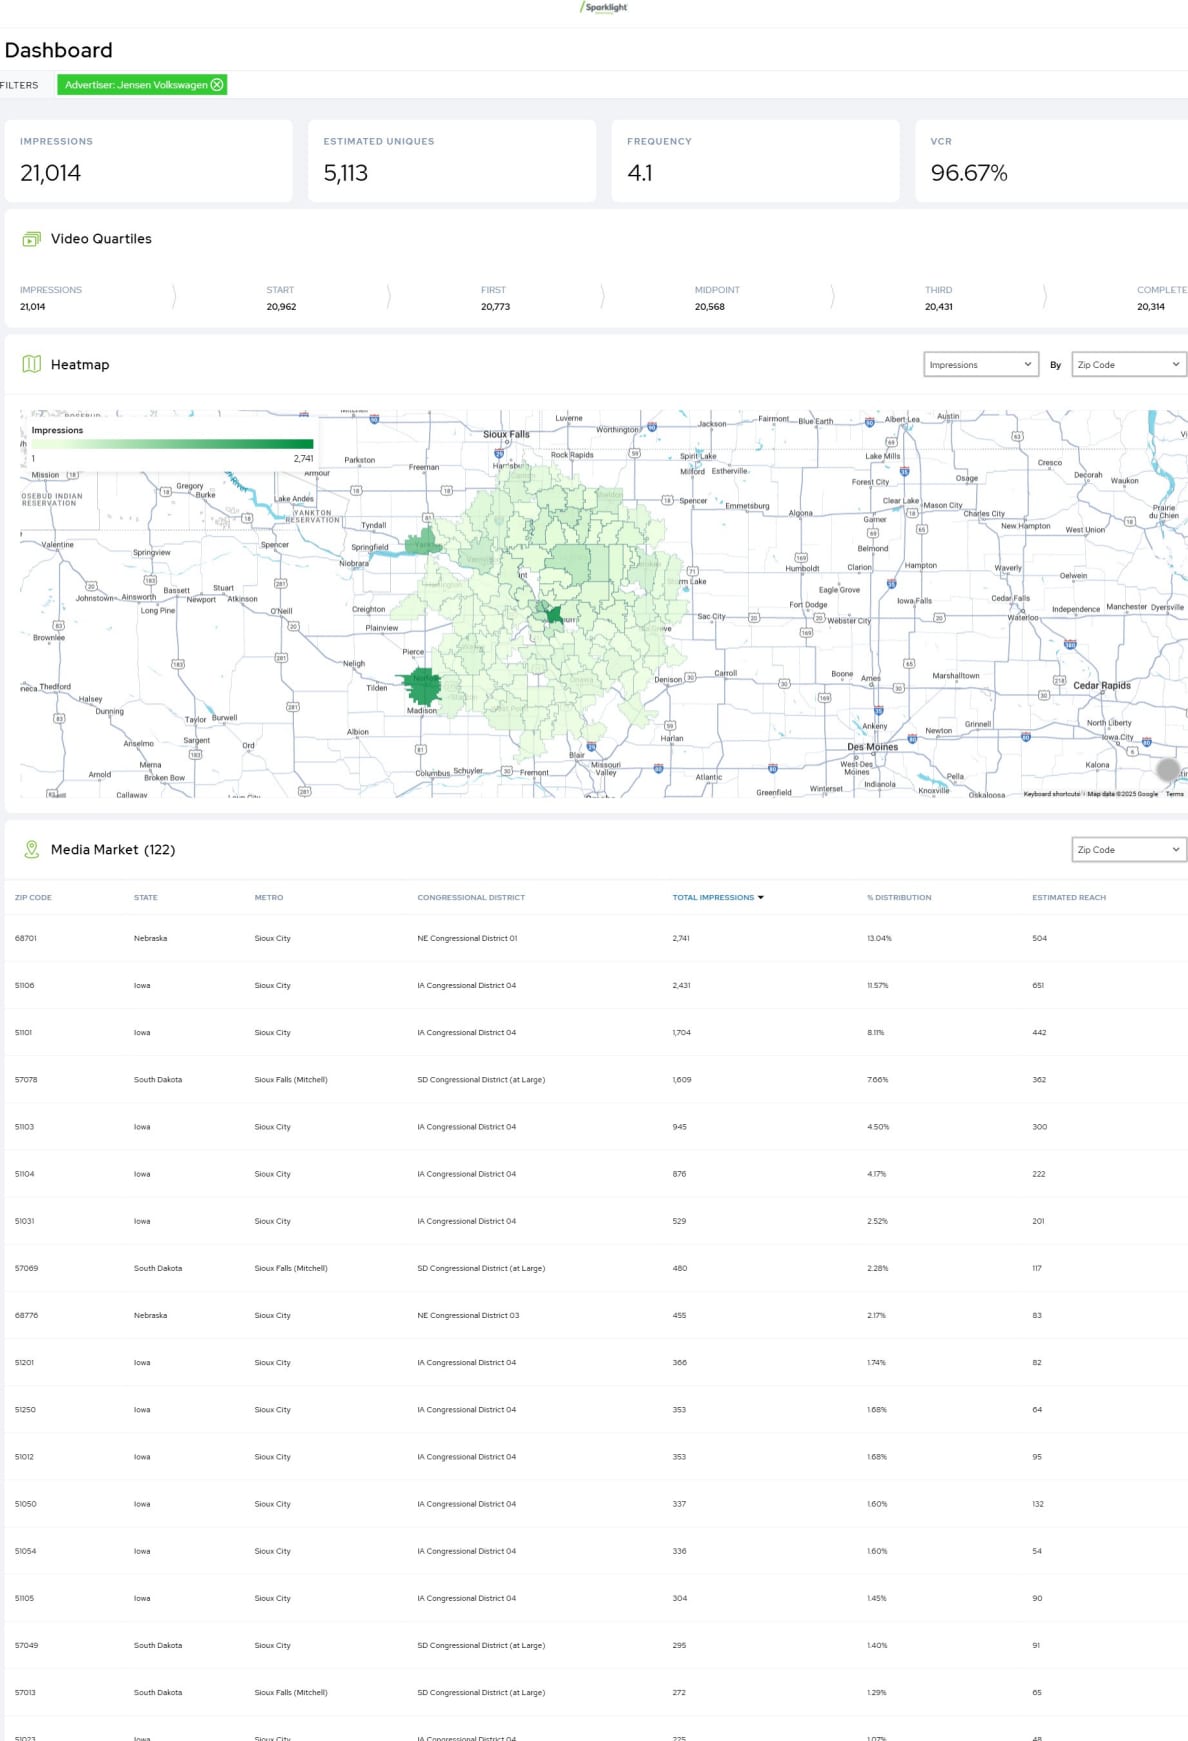
Task: Select zip code 57049 row
Action: click(594, 1645)
